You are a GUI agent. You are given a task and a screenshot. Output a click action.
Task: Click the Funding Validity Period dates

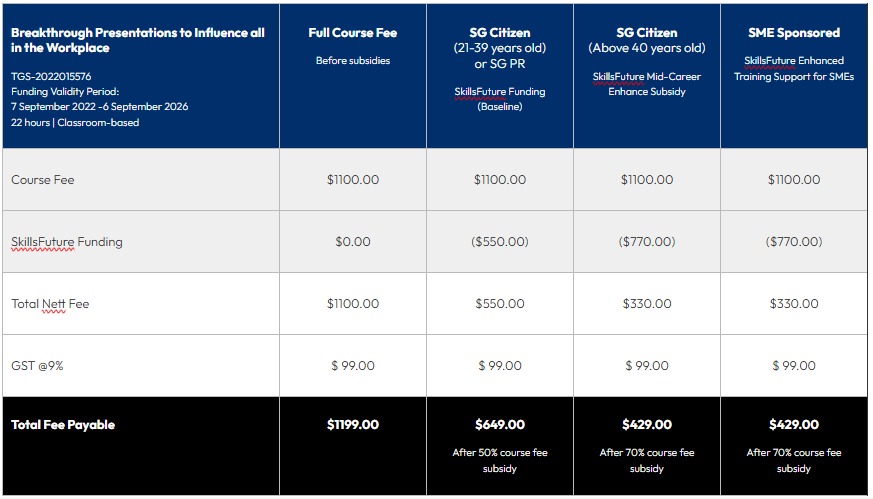pos(99,106)
